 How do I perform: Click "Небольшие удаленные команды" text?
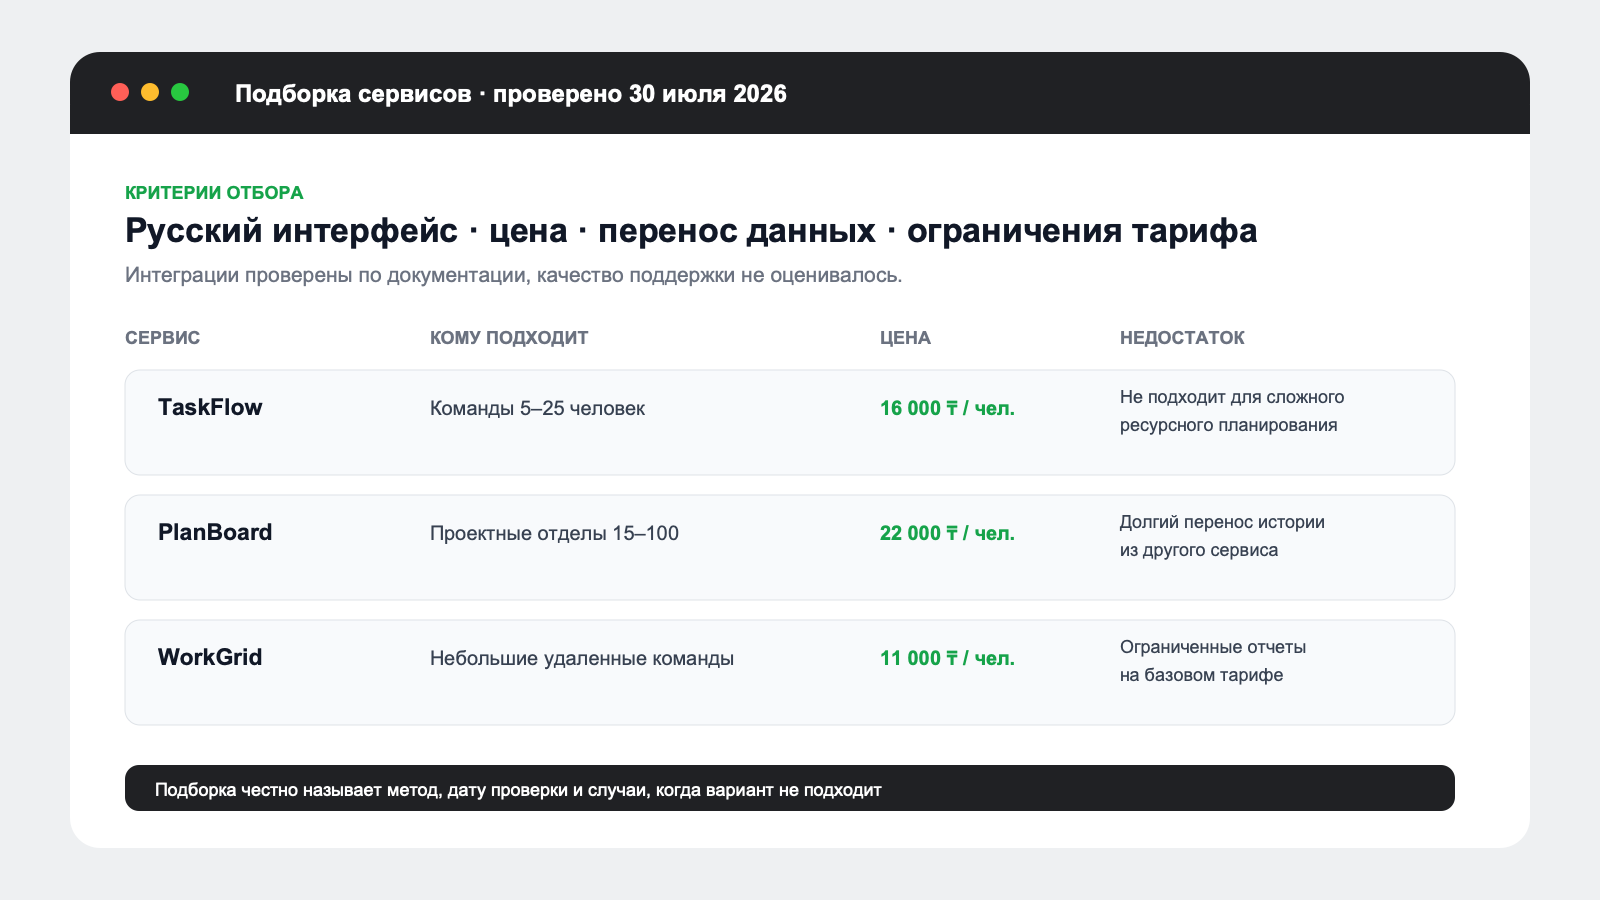[x=582, y=658]
